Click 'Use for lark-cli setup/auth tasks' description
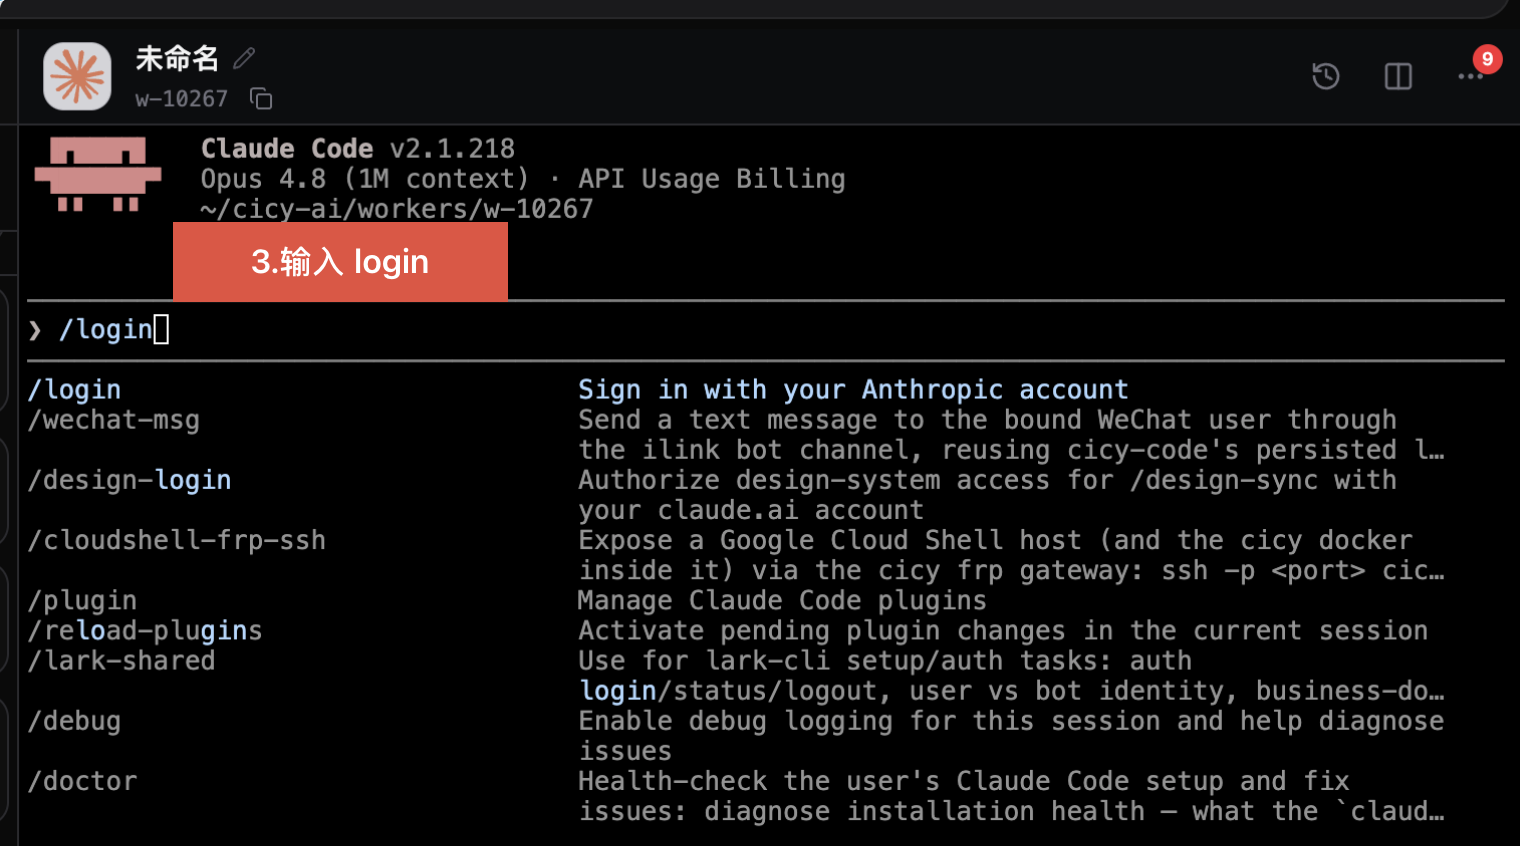Image resolution: width=1520 pixels, height=846 pixels. [1011, 675]
